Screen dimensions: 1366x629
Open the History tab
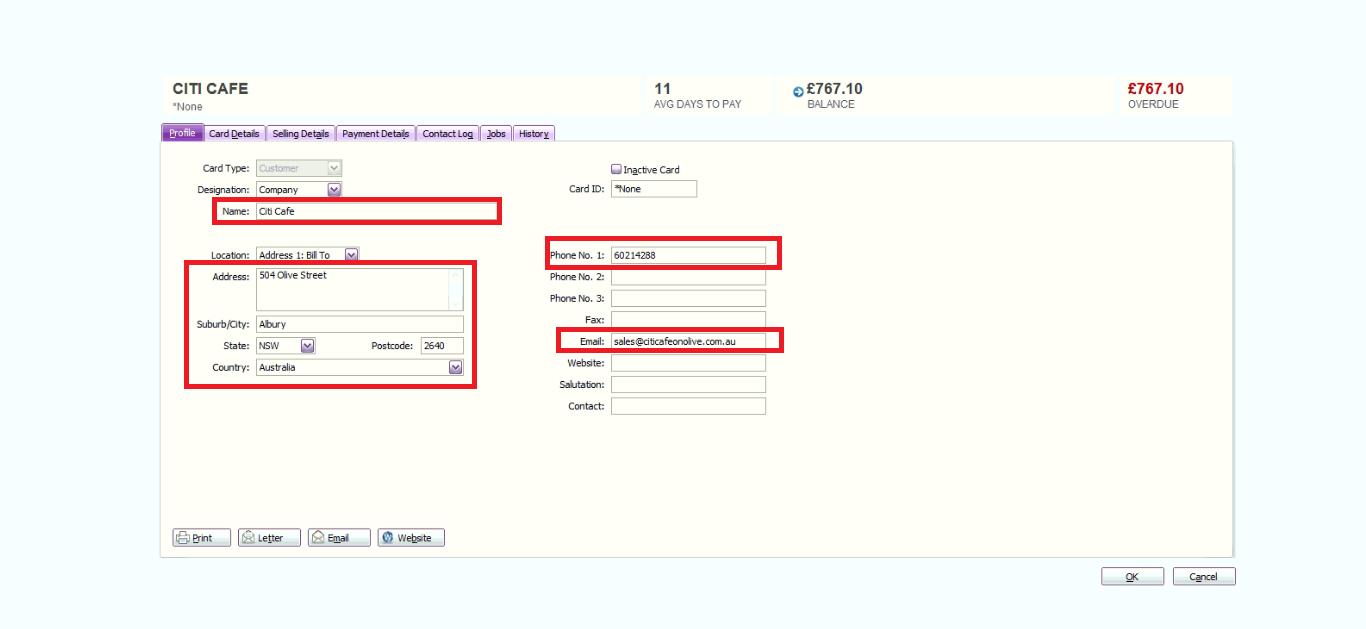tap(533, 133)
